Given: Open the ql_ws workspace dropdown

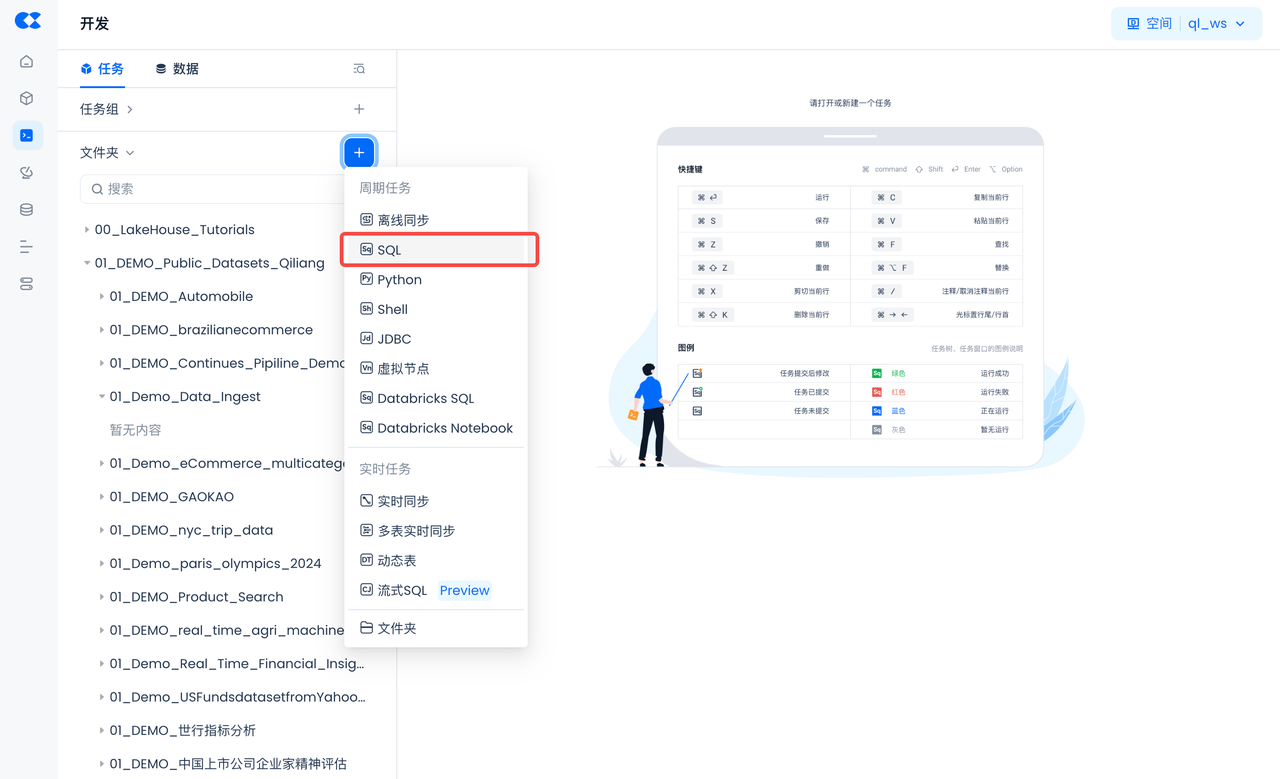Looking at the screenshot, I should pyautogui.click(x=1185, y=24).
